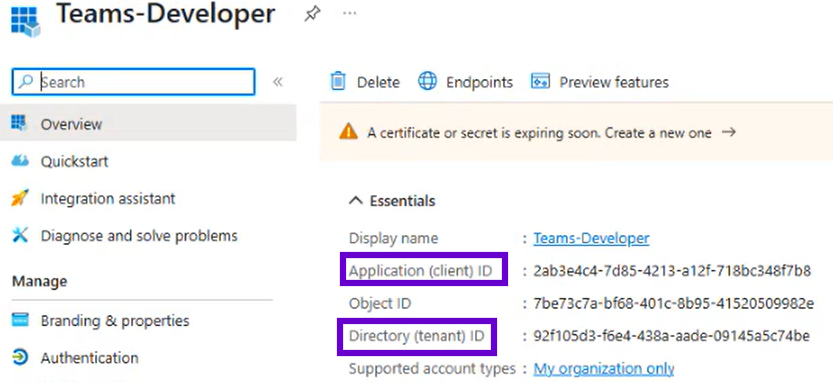Click the Teams-Developer page title

pyautogui.click(x=166, y=14)
